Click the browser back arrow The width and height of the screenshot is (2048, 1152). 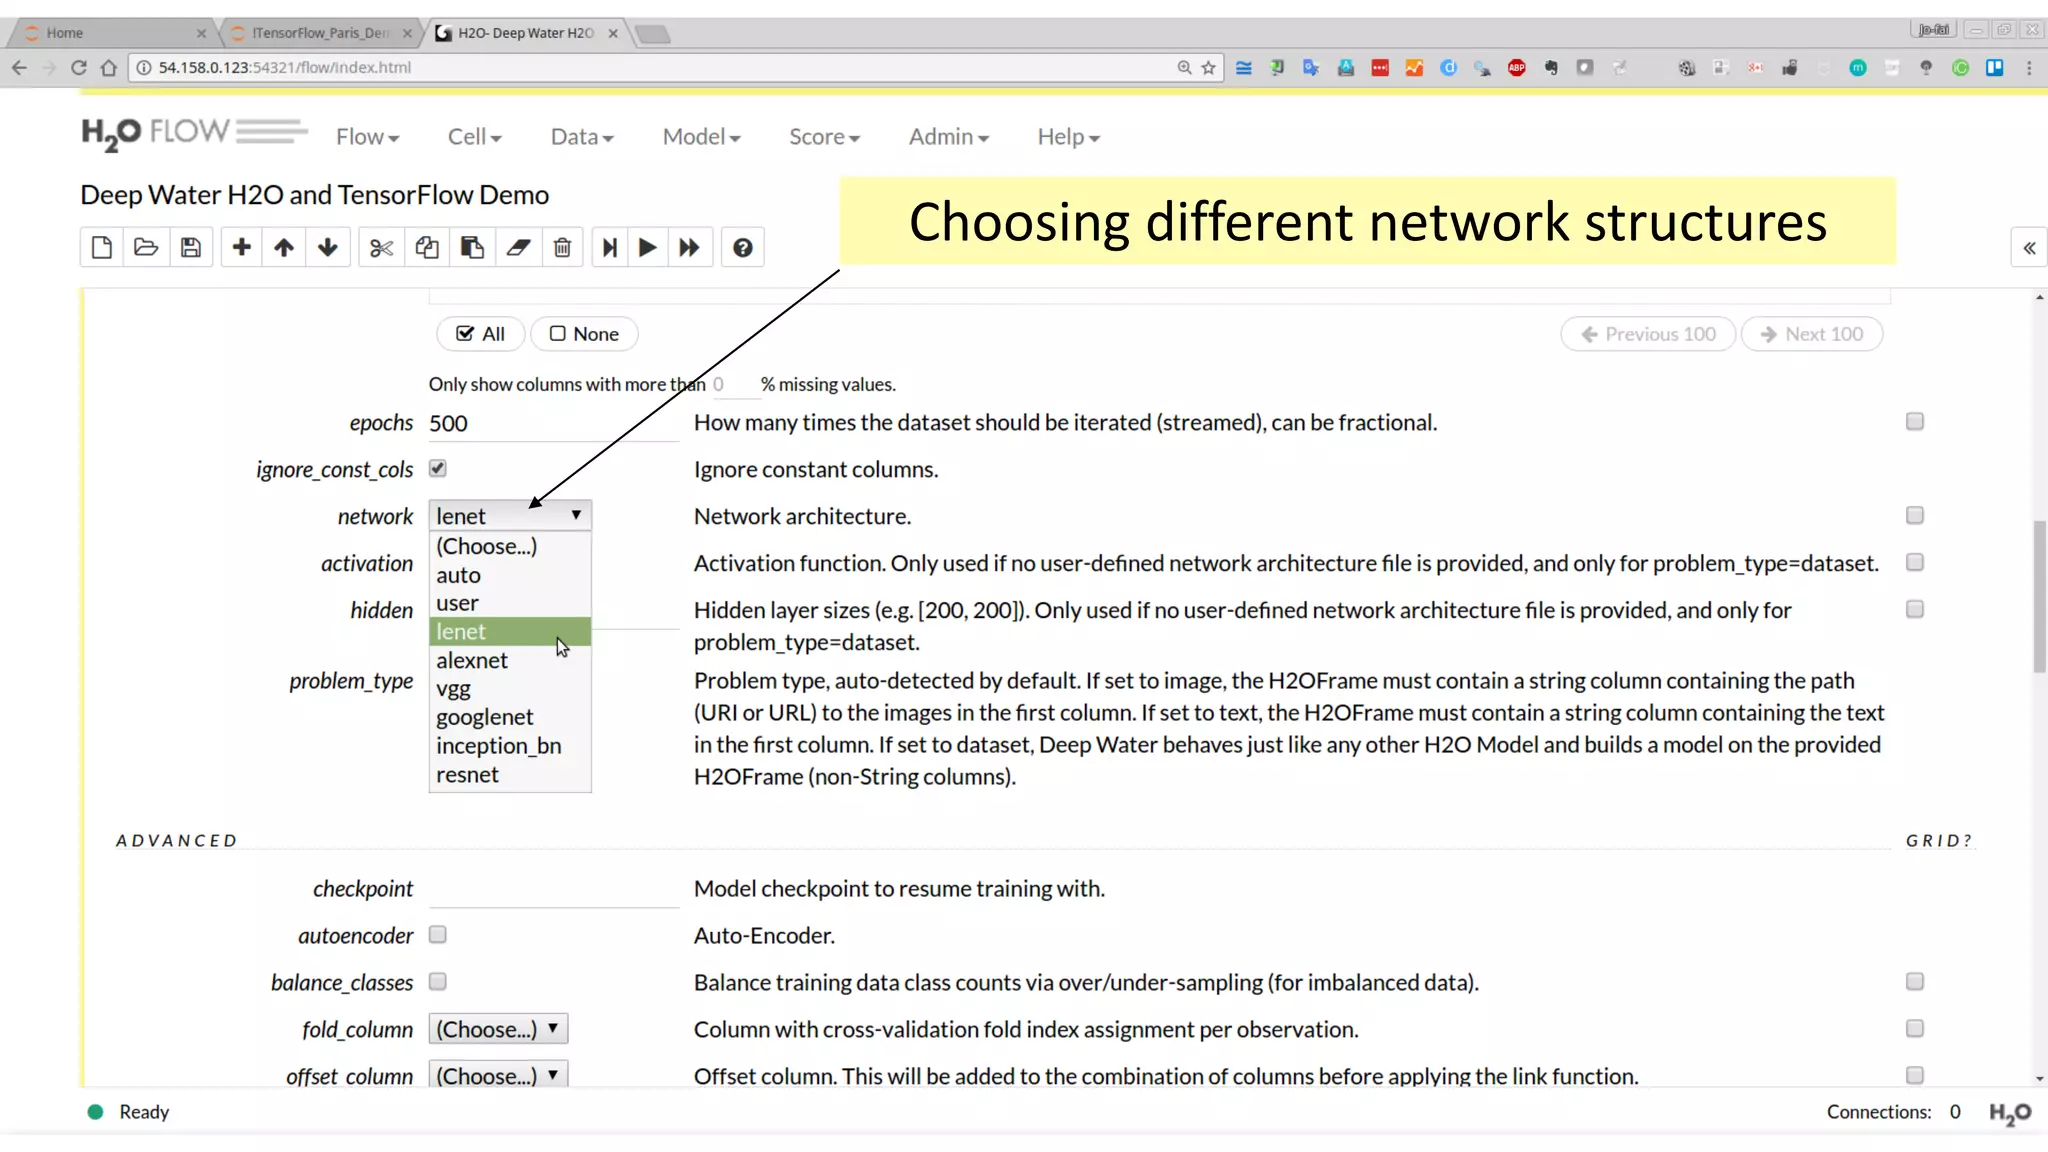pos(19,67)
